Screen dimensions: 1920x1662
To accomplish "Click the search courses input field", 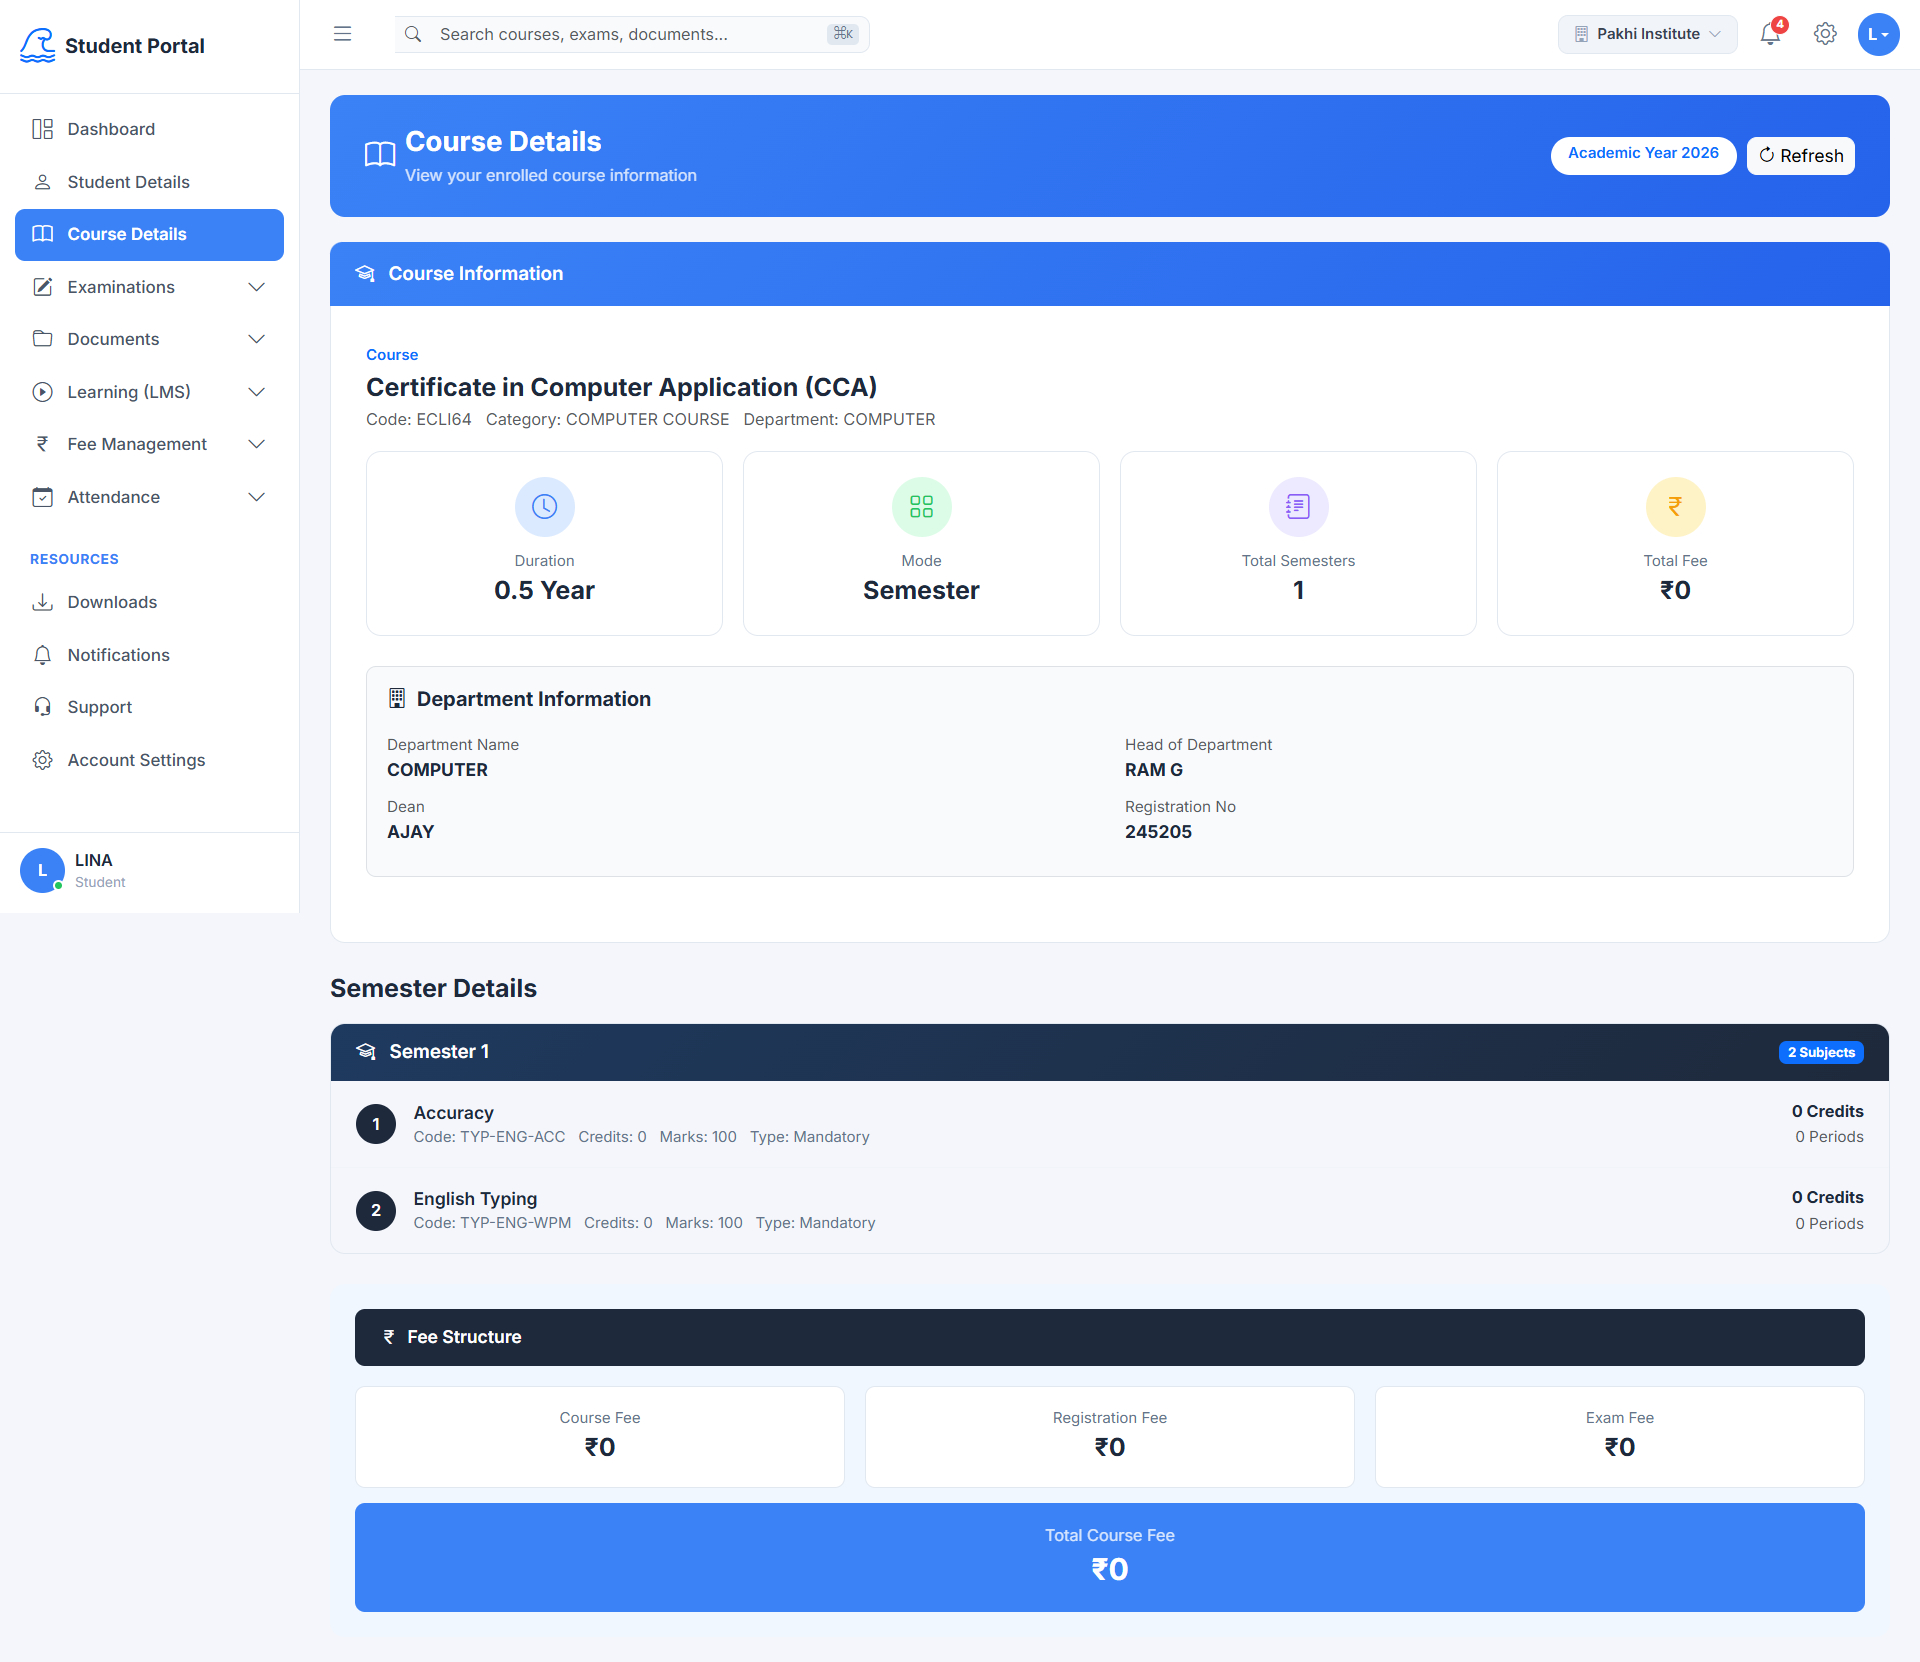I will click(x=632, y=34).
